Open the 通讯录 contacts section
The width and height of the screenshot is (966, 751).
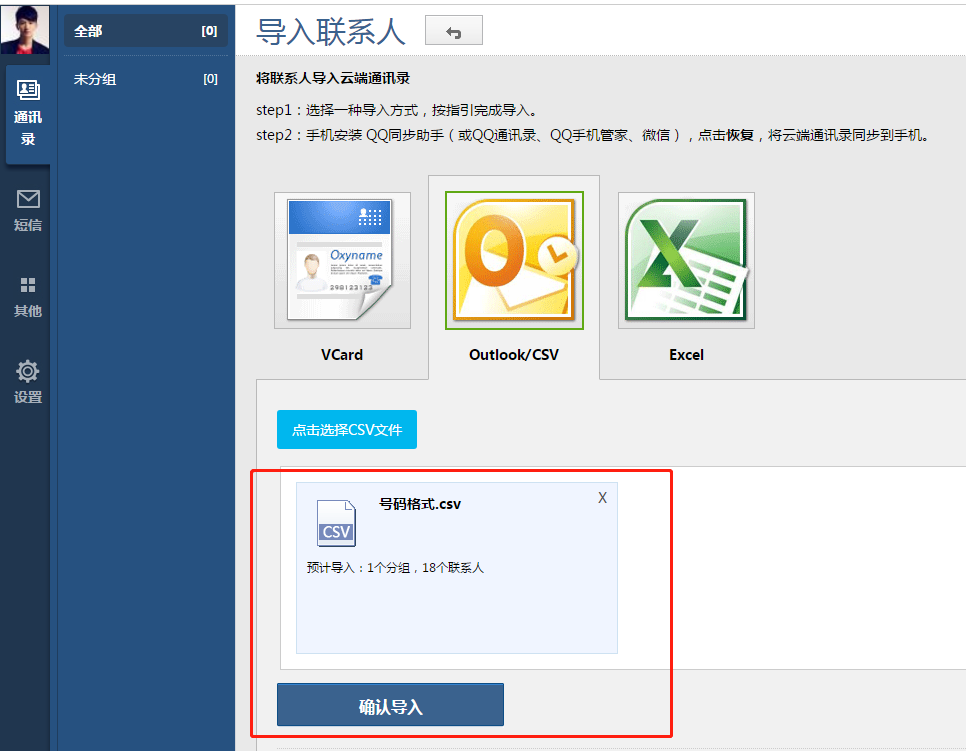pyautogui.click(x=28, y=114)
